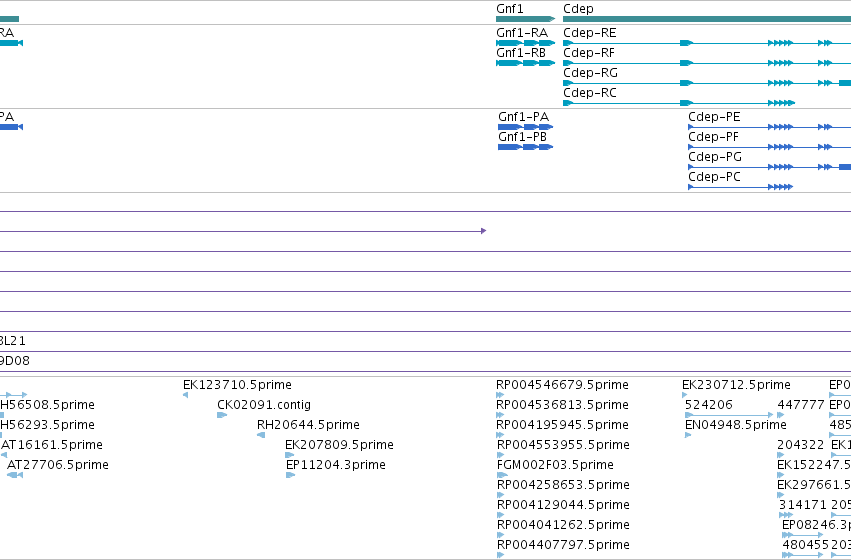This screenshot has height=560, width=851.
Task: Select the AT27706.5prime EST label
Action: 58,464
